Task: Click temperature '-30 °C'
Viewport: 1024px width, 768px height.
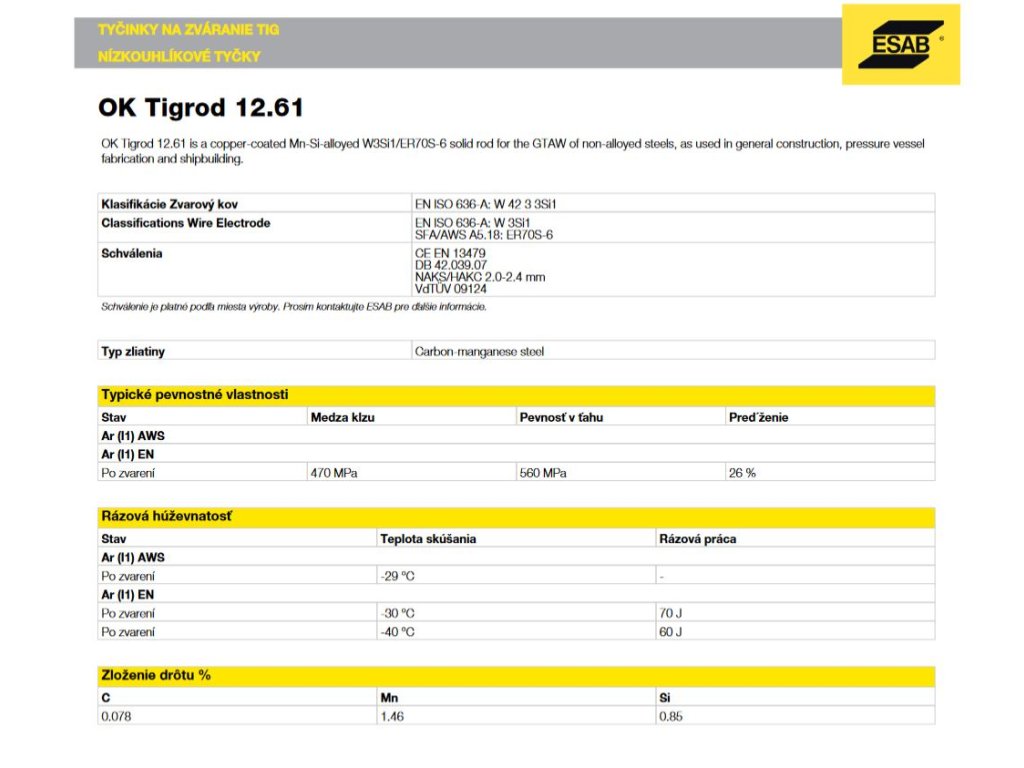Action: [397, 613]
